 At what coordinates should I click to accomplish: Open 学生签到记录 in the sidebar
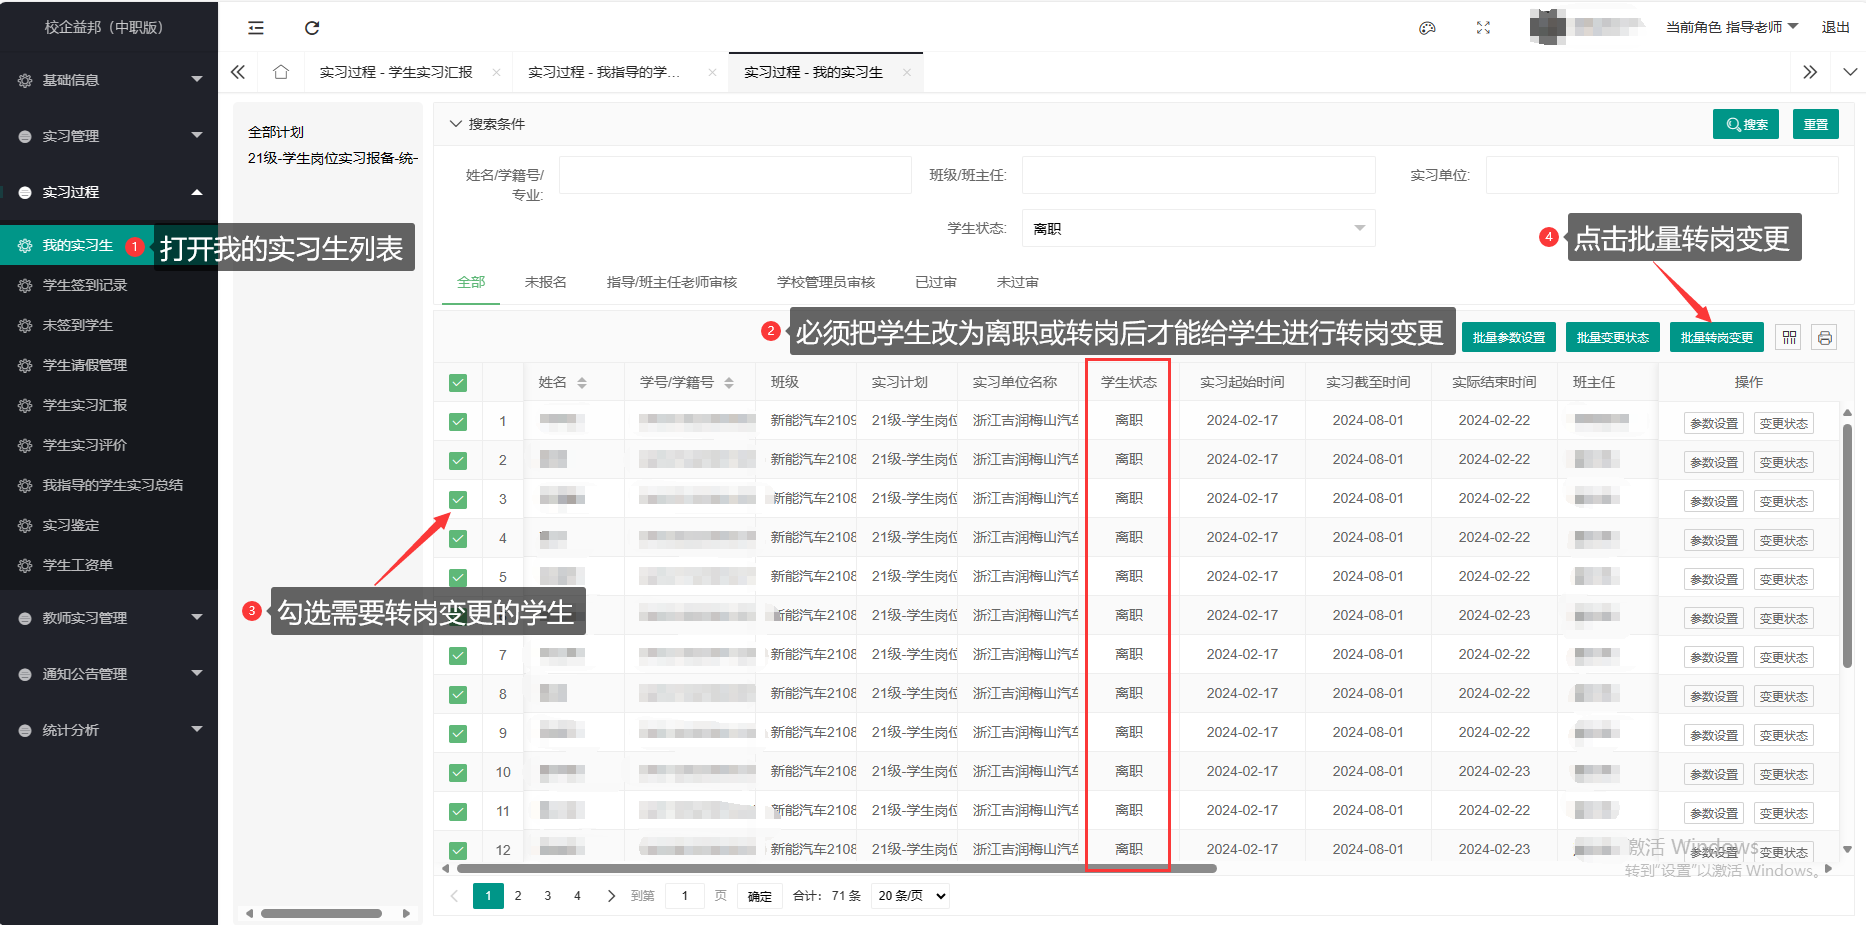click(x=85, y=286)
